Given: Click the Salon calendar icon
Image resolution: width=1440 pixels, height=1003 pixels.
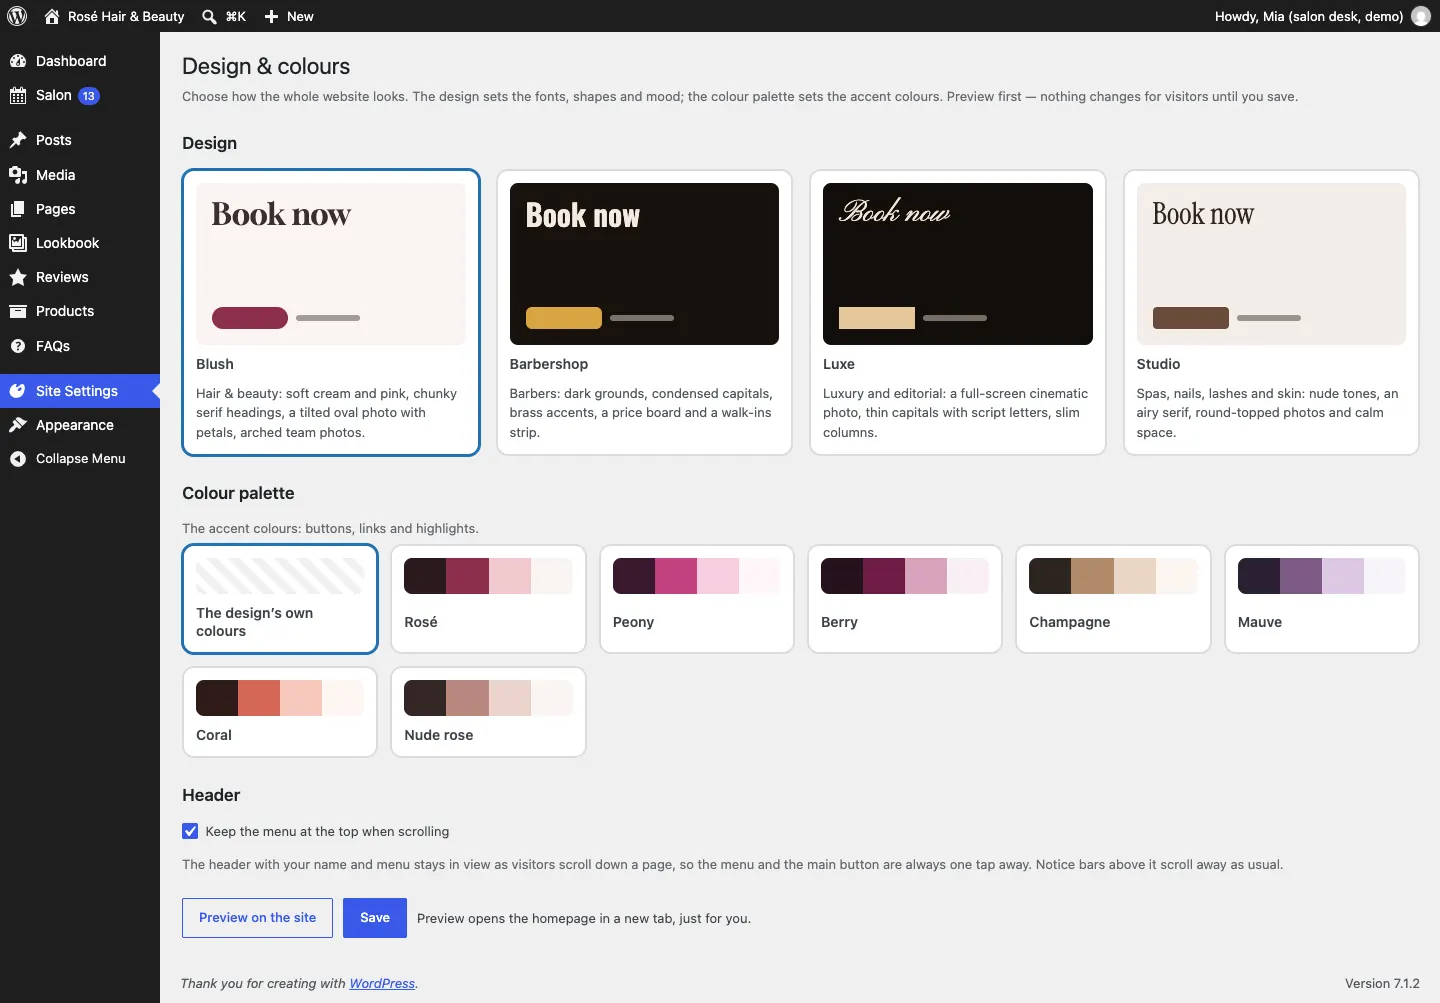Looking at the screenshot, I should tap(18, 96).
